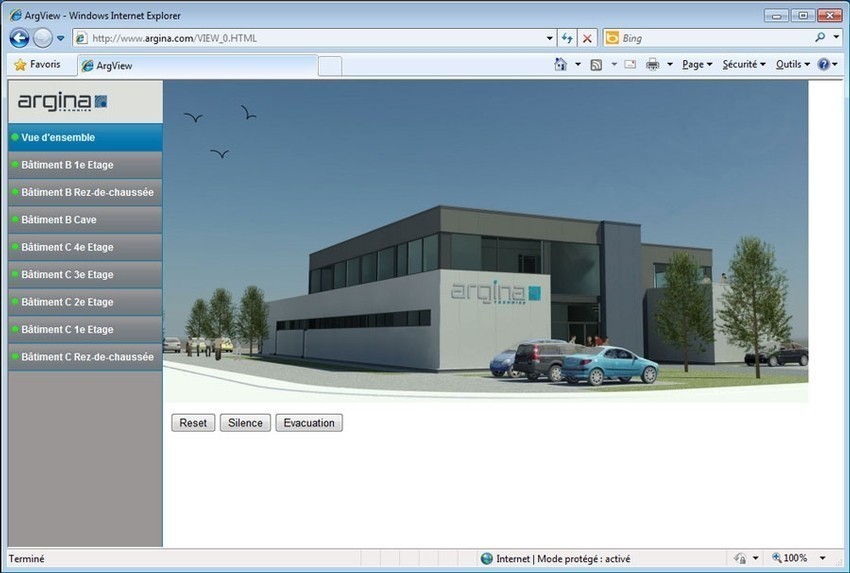Click the Help question mark icon
This screenshot has height=573, width=850.
point(823,65)
